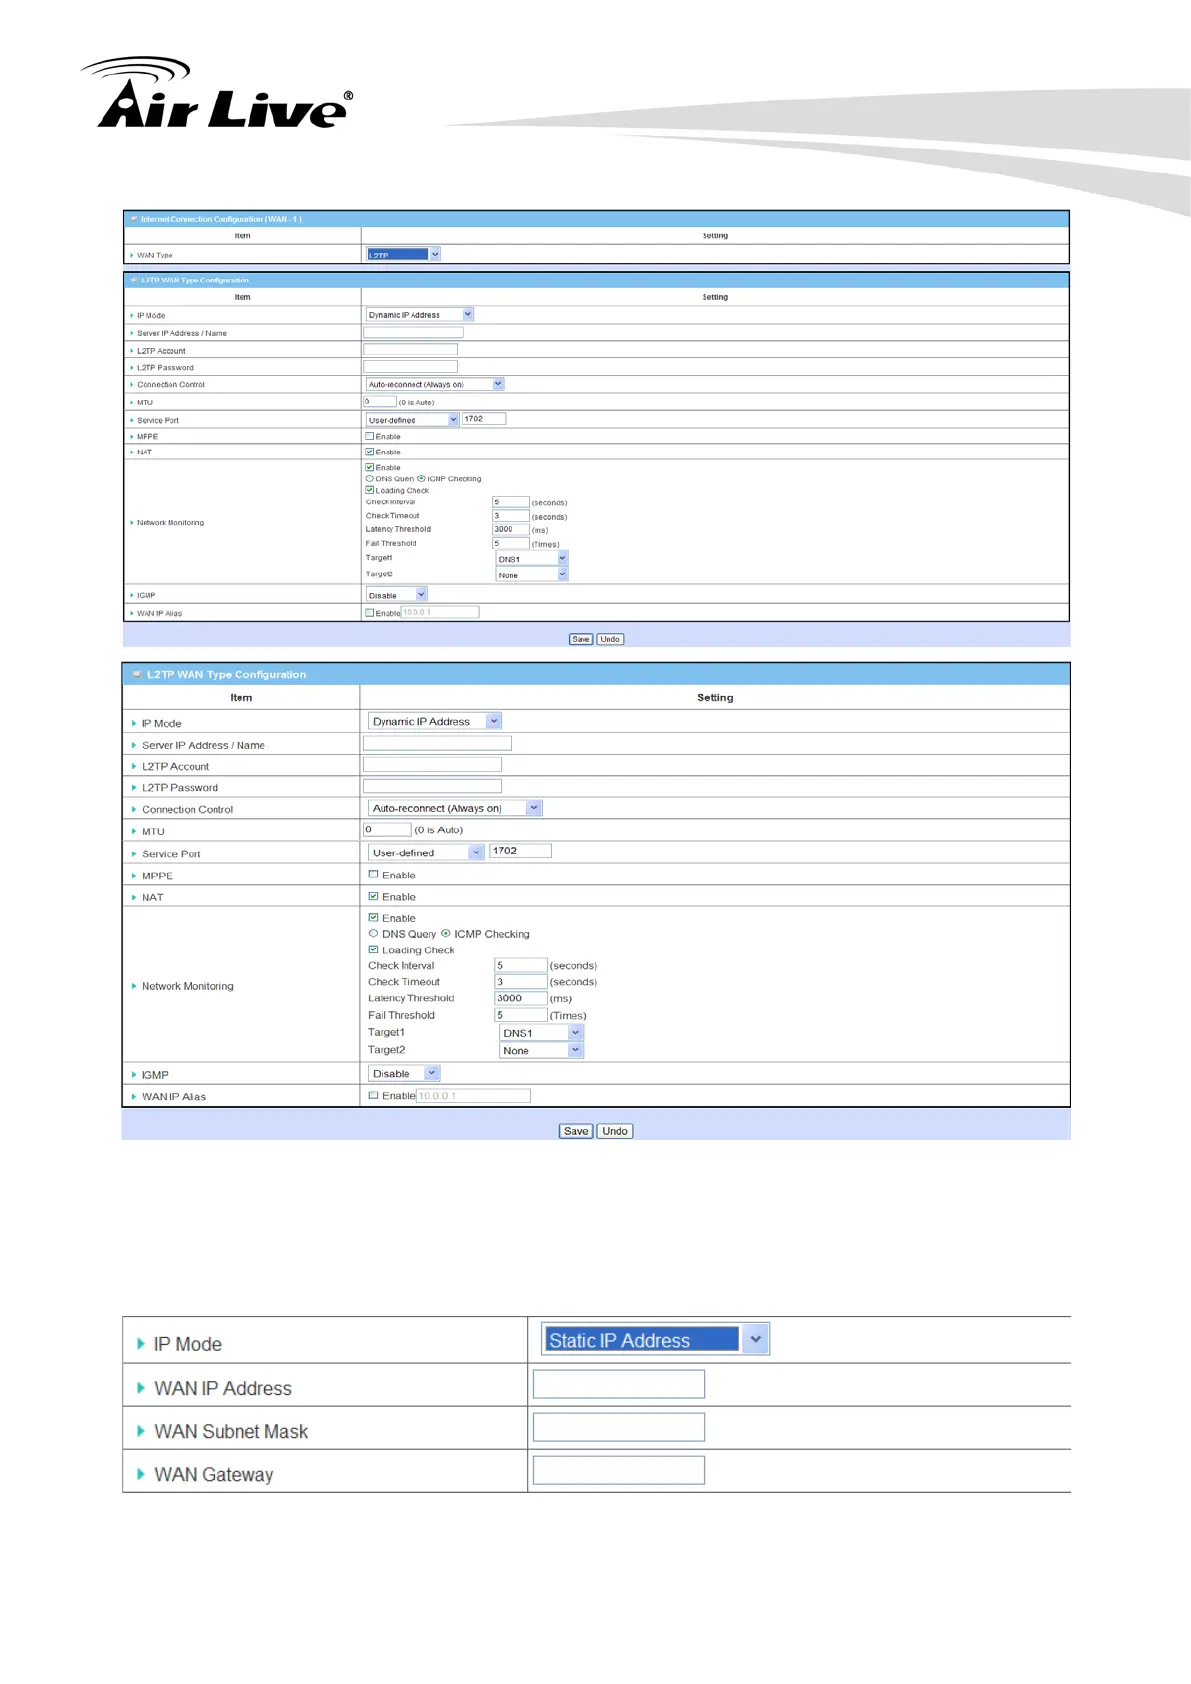Click the arrow bullet beside the bottom IP Mode label
1191x1684 pixels.
[141, 1344]
